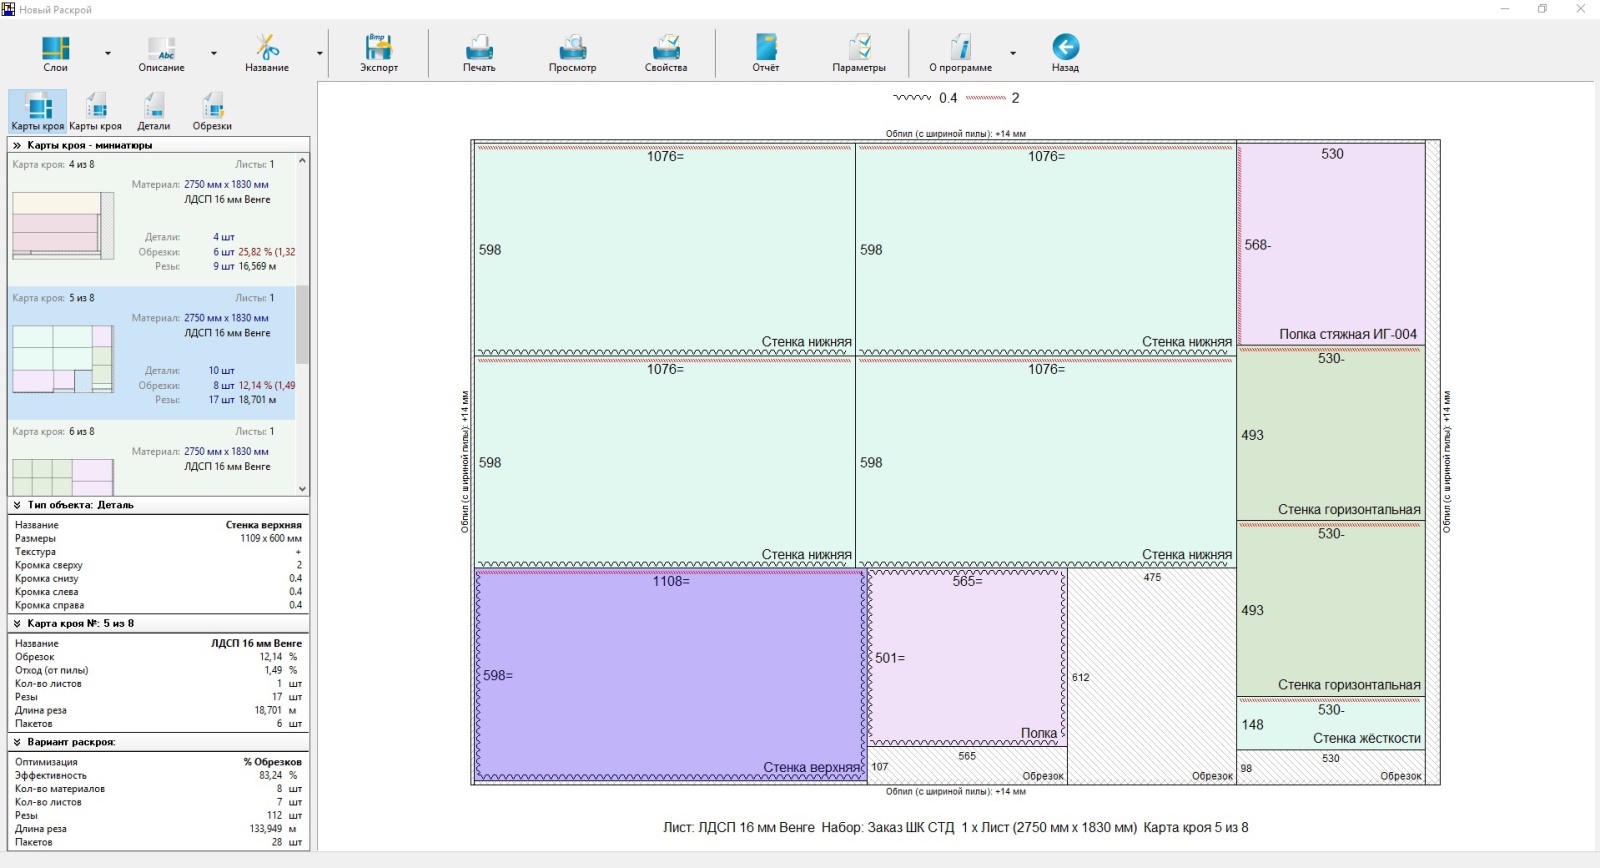
Task: Click sheet caption text below the layout
Action: tap(955, 827)
